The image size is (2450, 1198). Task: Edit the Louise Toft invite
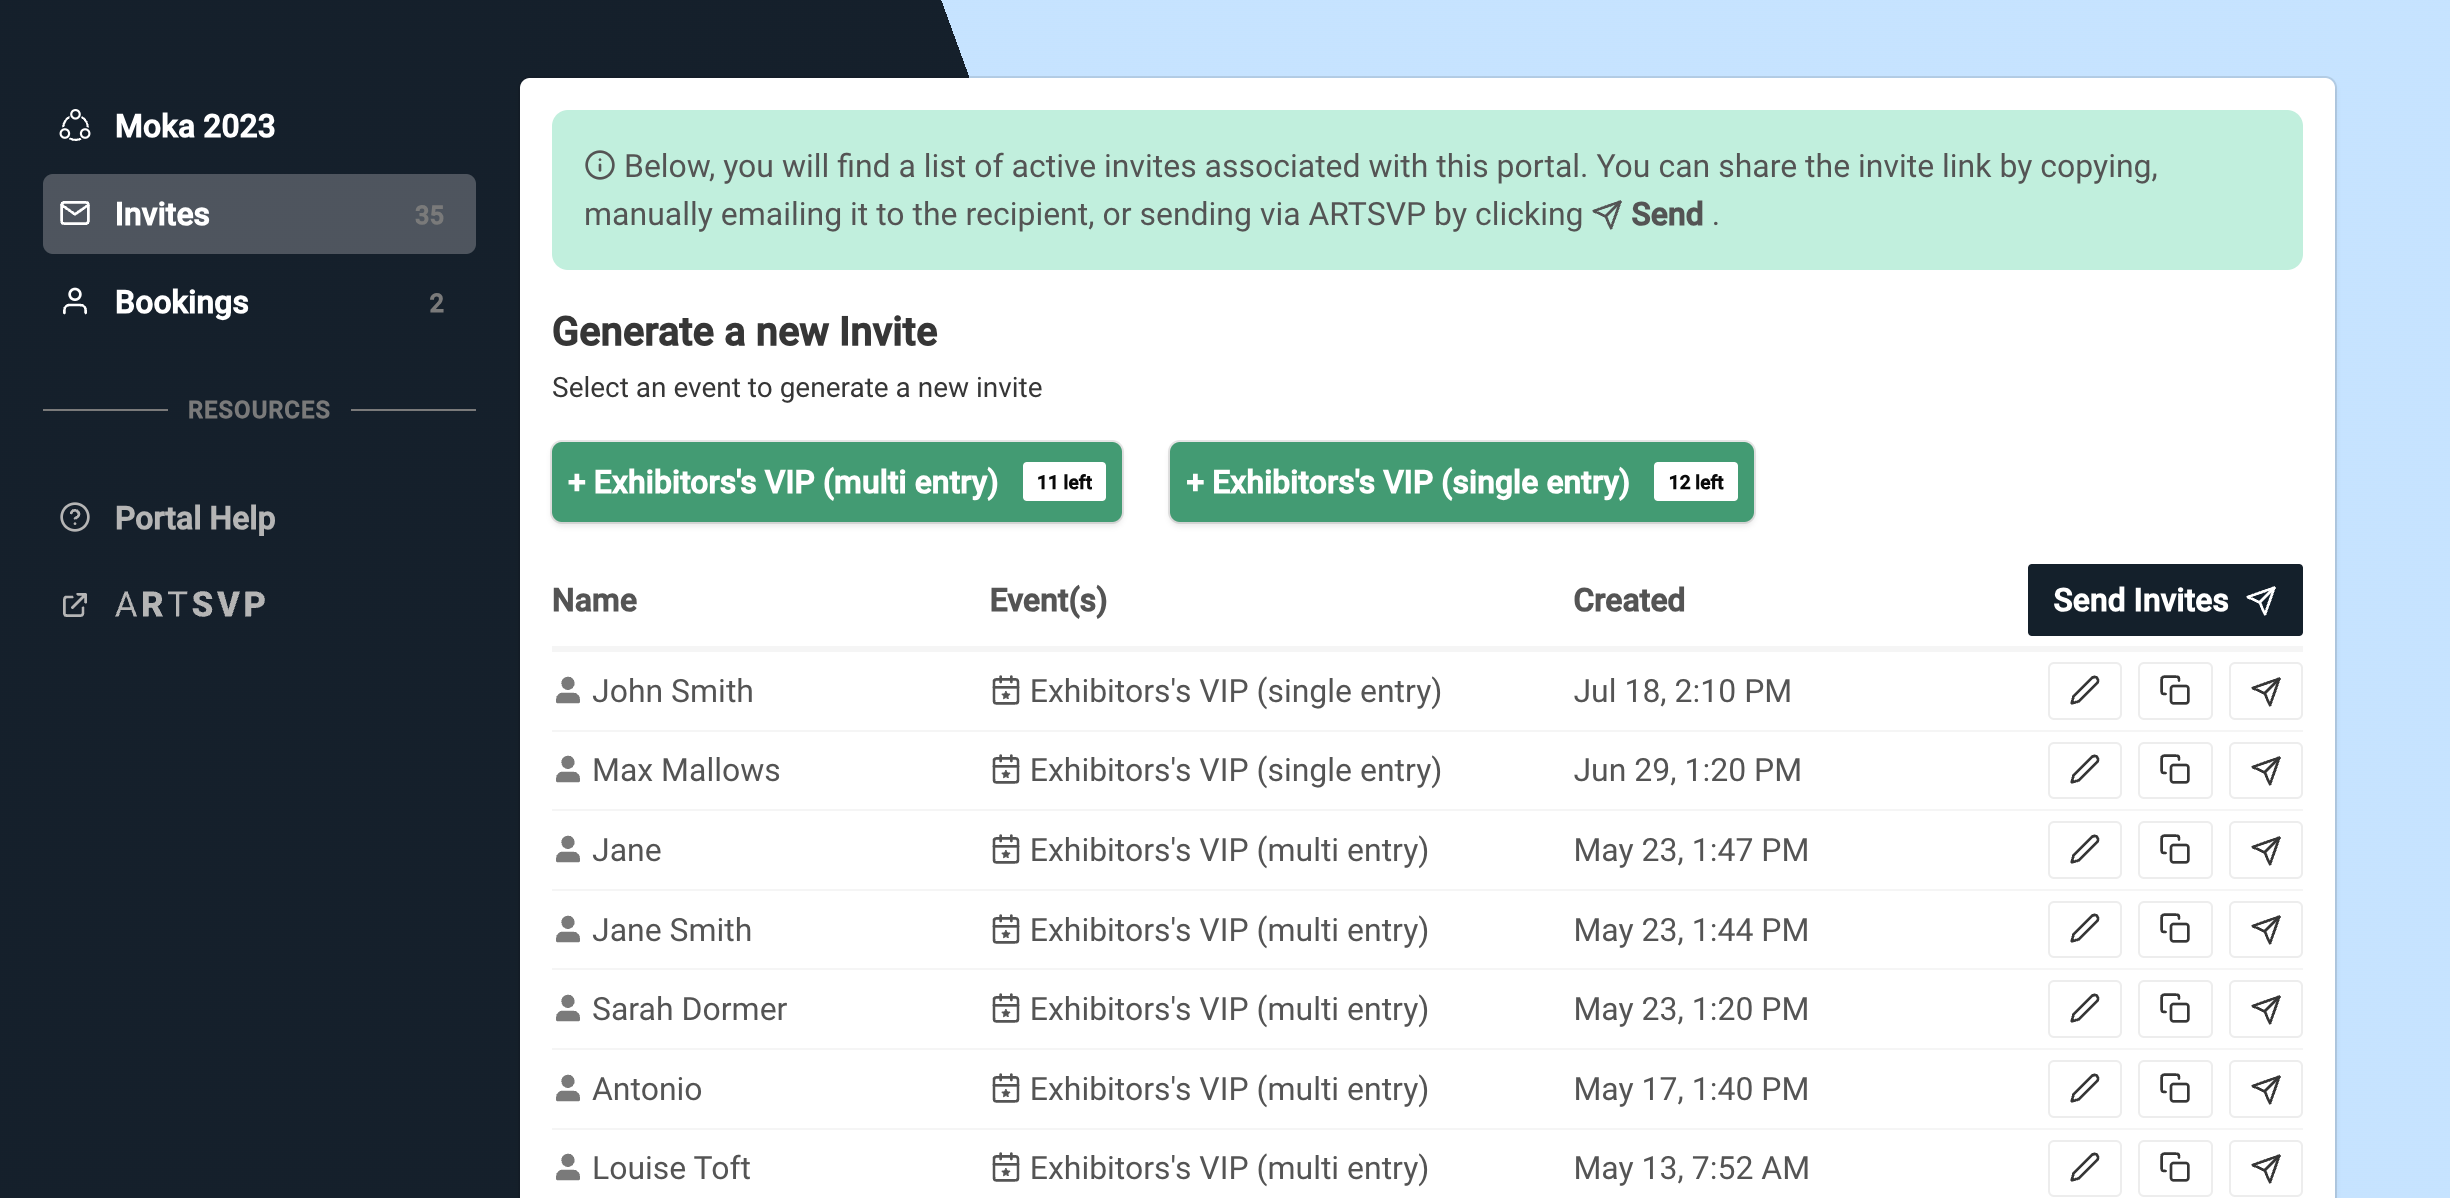[2084, 1167]
